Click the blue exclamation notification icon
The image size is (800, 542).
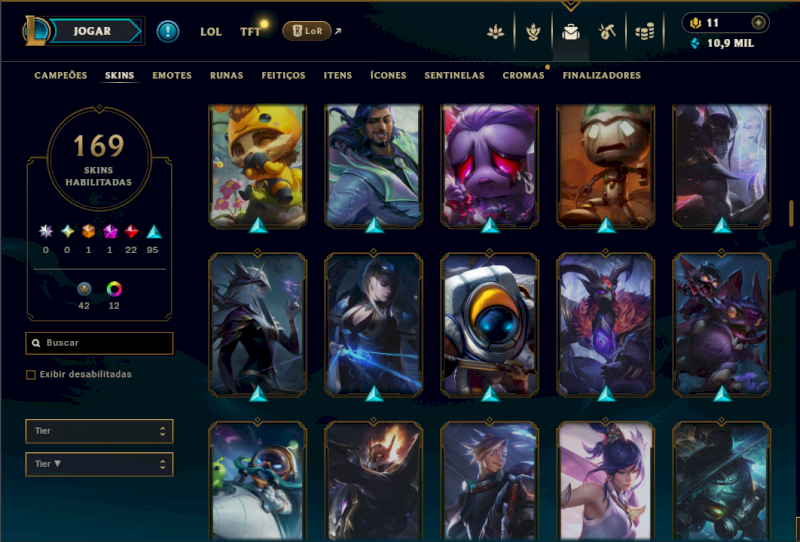coord(168,31)
